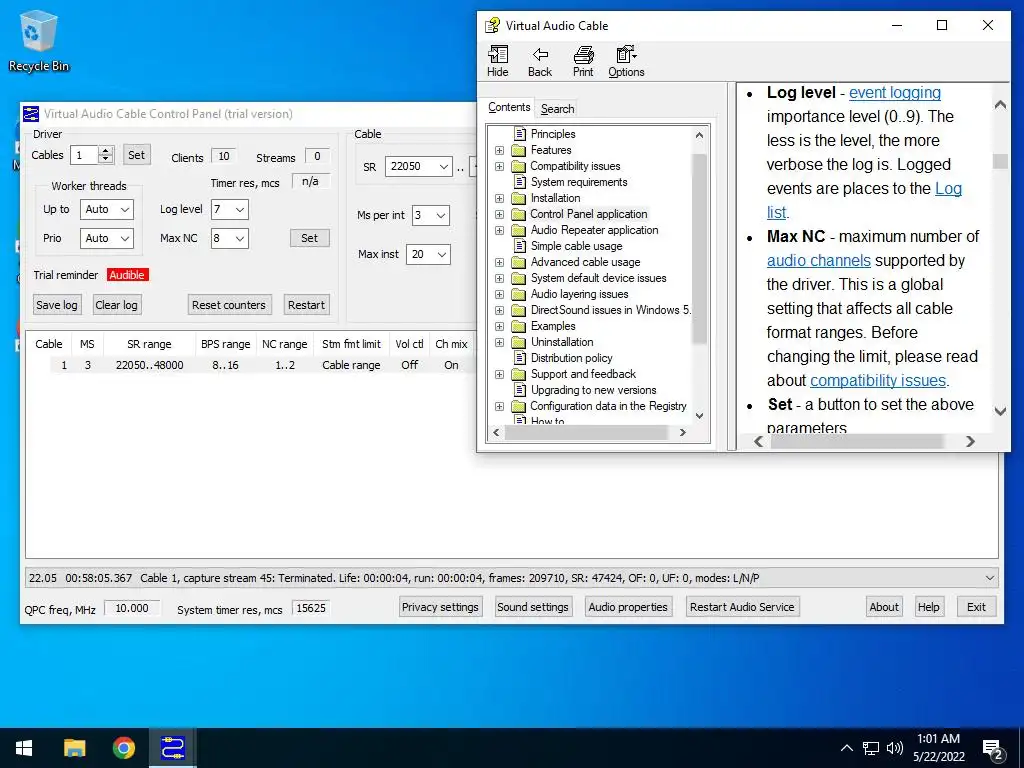The image size is (1024, 768).
Task: Click the Privacy settings button
Action: click(x=440, y=607)
